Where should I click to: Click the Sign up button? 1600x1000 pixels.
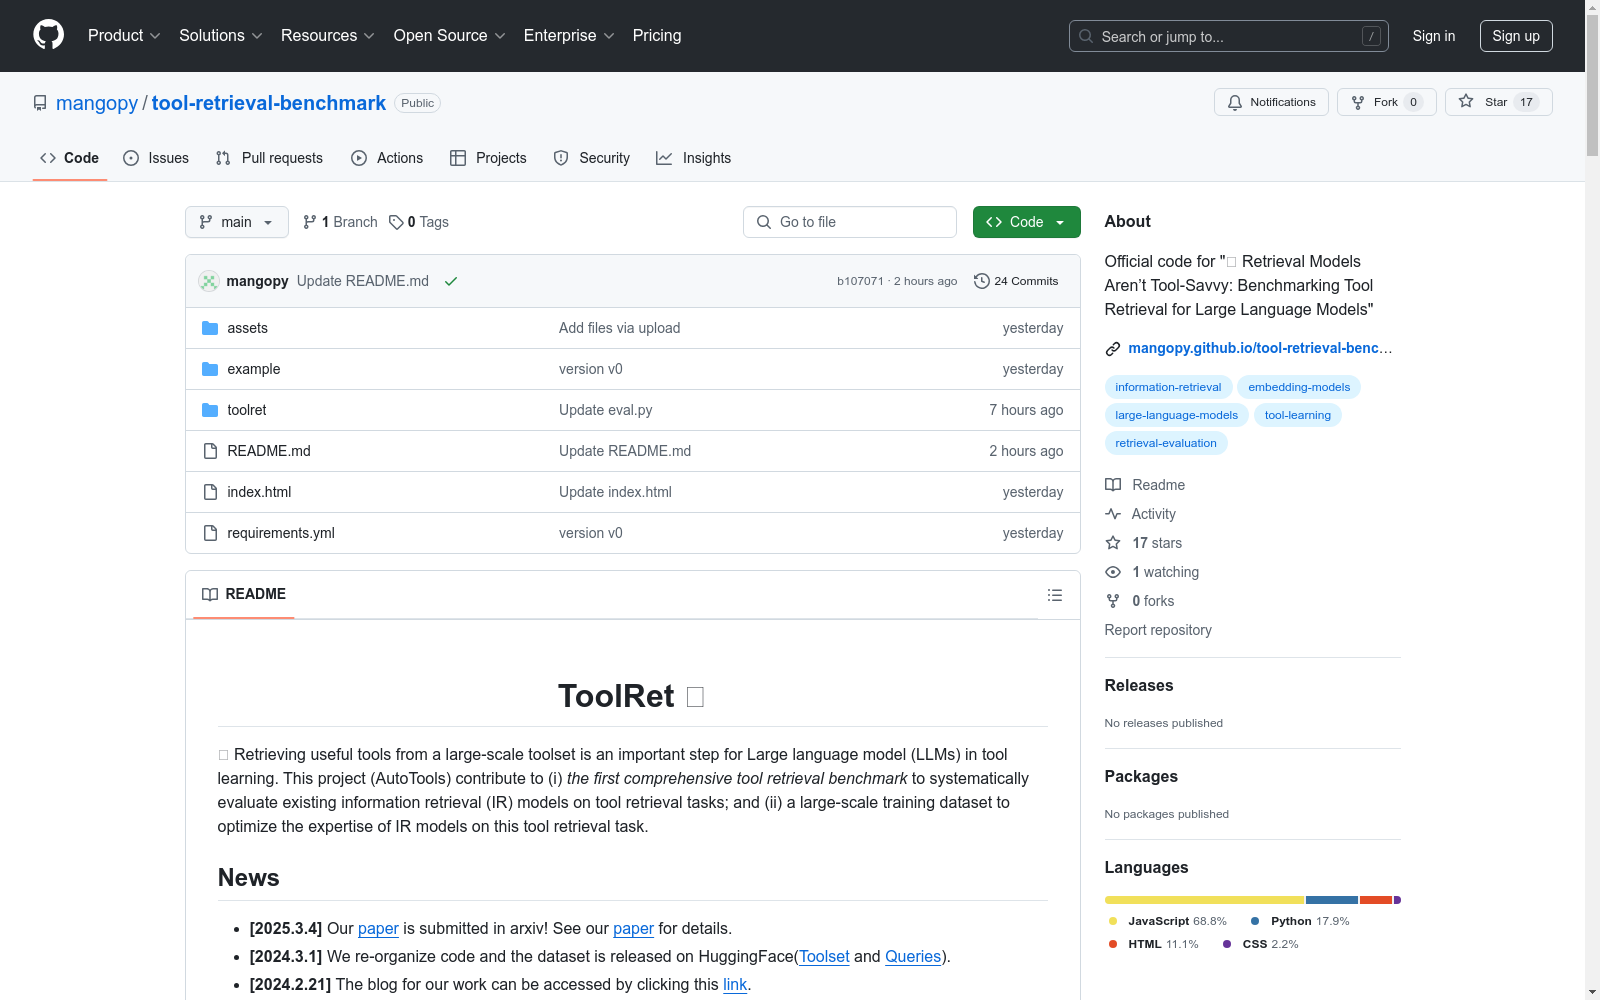point(1516,36)
